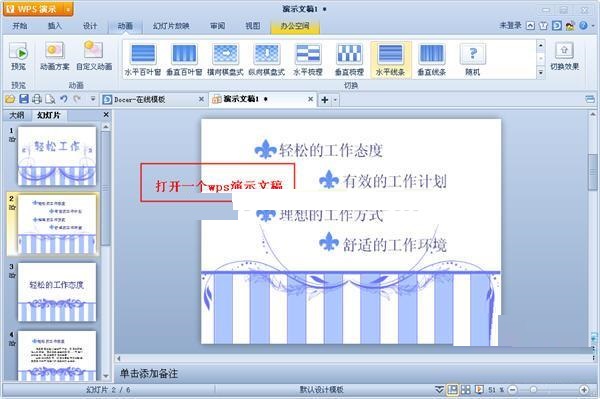This screenshot has width=600, height=399.
Task: Click zoom in plus button
Action: point(584,390)
